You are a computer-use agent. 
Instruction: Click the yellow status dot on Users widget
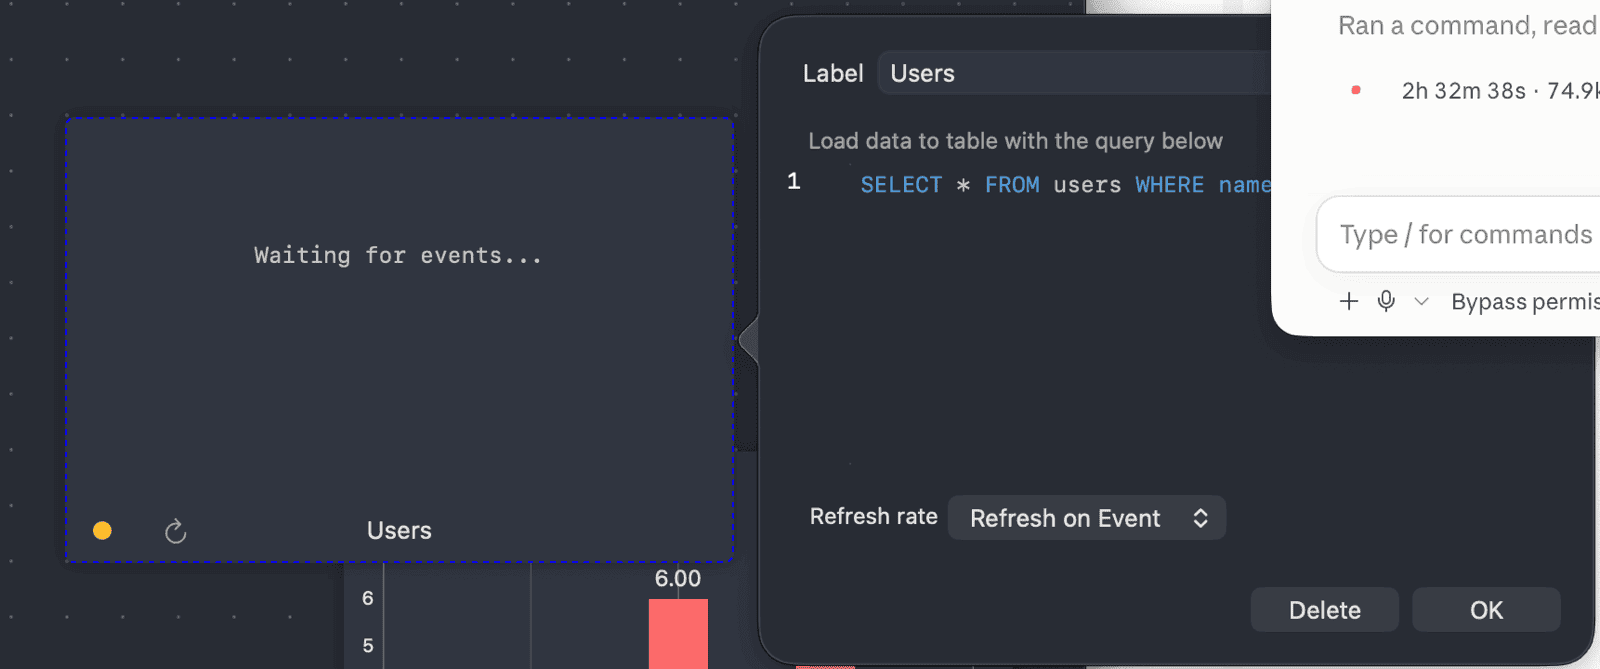pos(102,531)
